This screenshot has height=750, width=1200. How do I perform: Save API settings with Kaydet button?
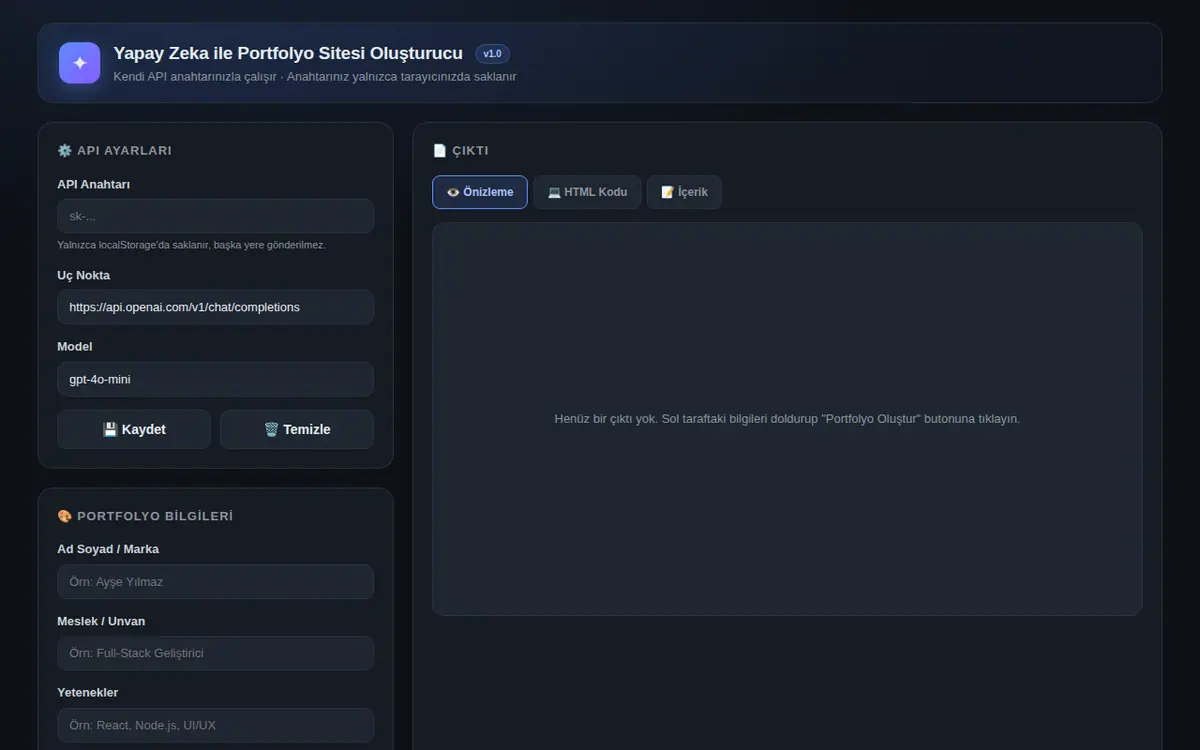click(134, 429)
